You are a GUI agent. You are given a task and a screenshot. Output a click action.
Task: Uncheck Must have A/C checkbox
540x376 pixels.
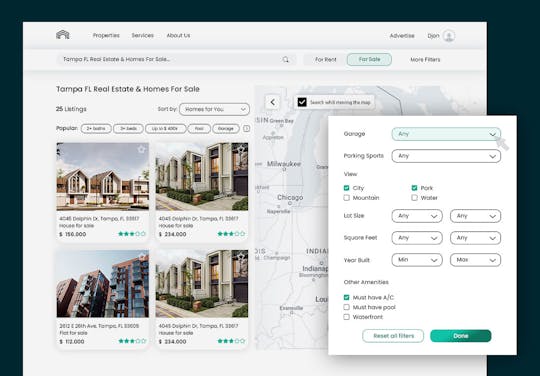point(346,297)
